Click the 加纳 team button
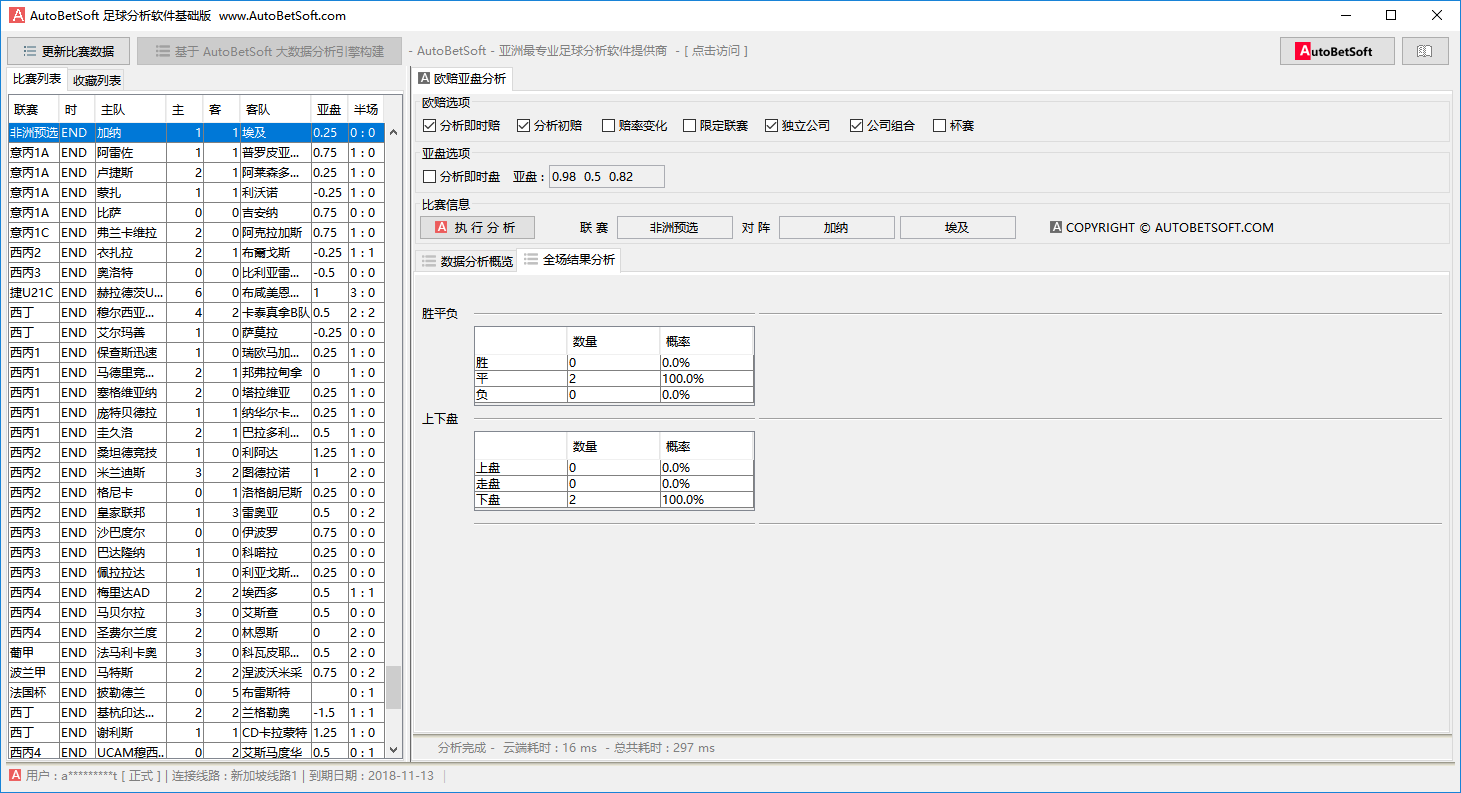The image size is (1461, 793). 836,228
